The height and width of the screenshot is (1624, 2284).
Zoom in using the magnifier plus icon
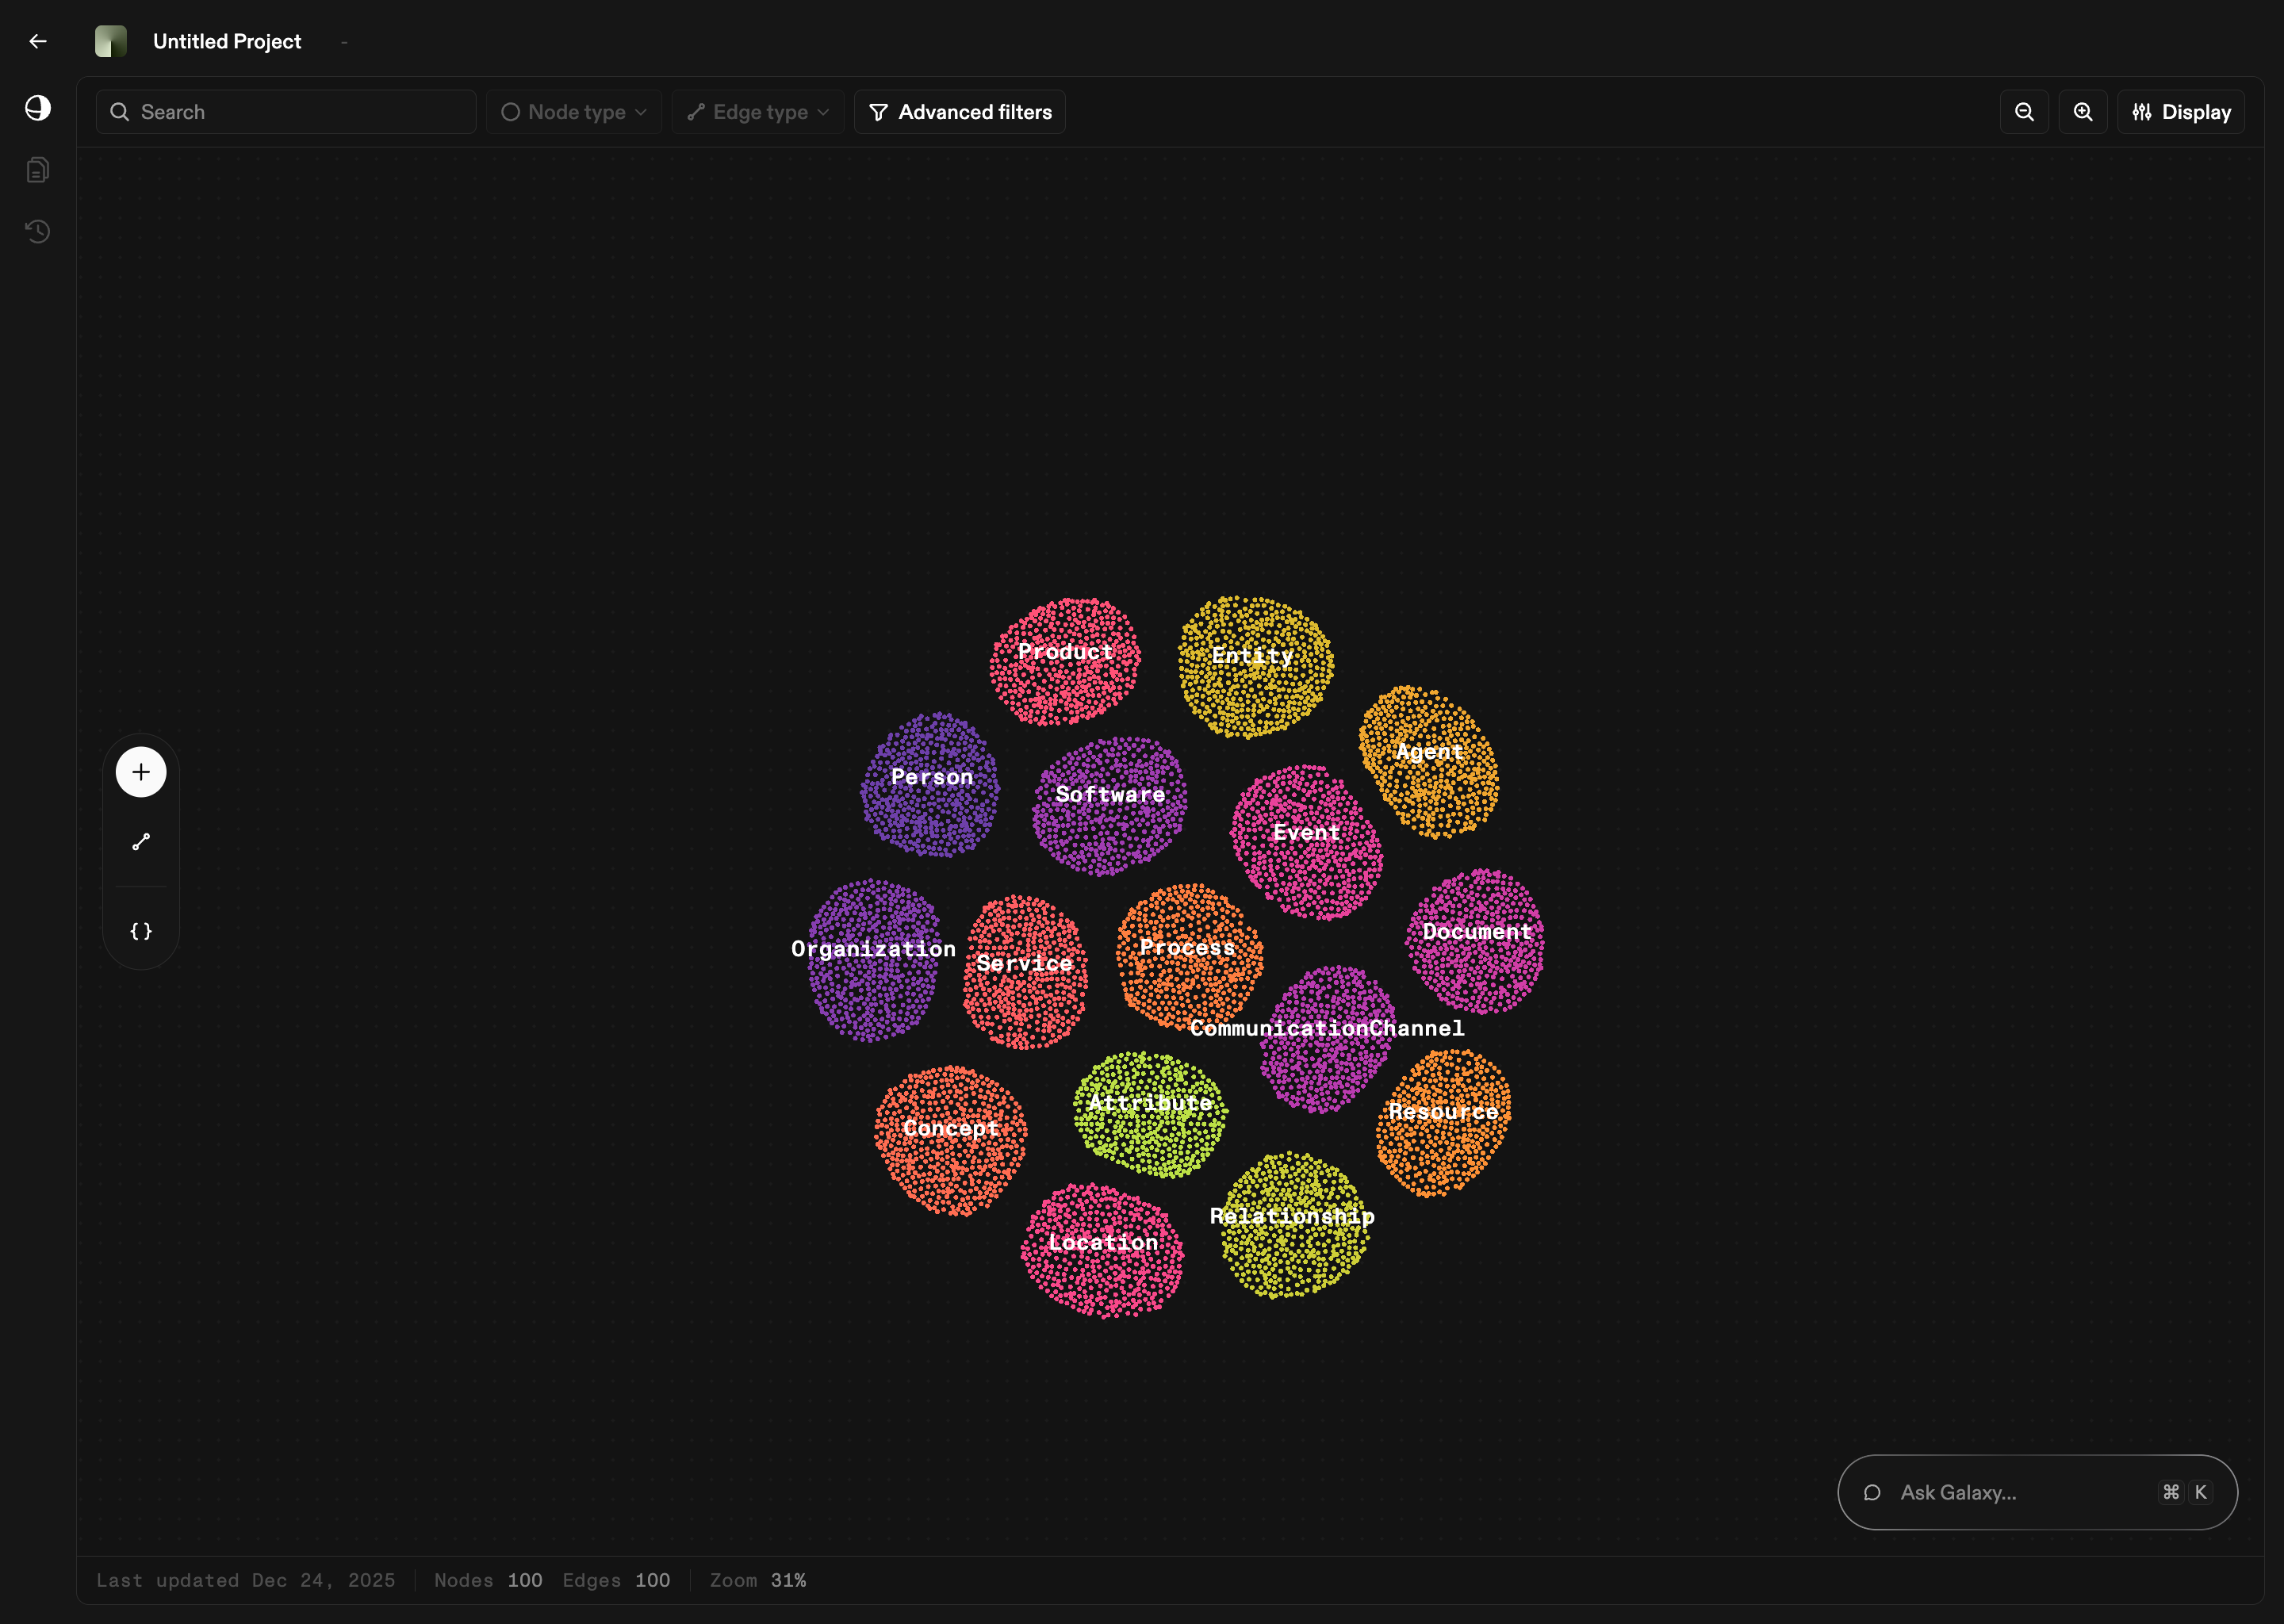pos(2083,111)
